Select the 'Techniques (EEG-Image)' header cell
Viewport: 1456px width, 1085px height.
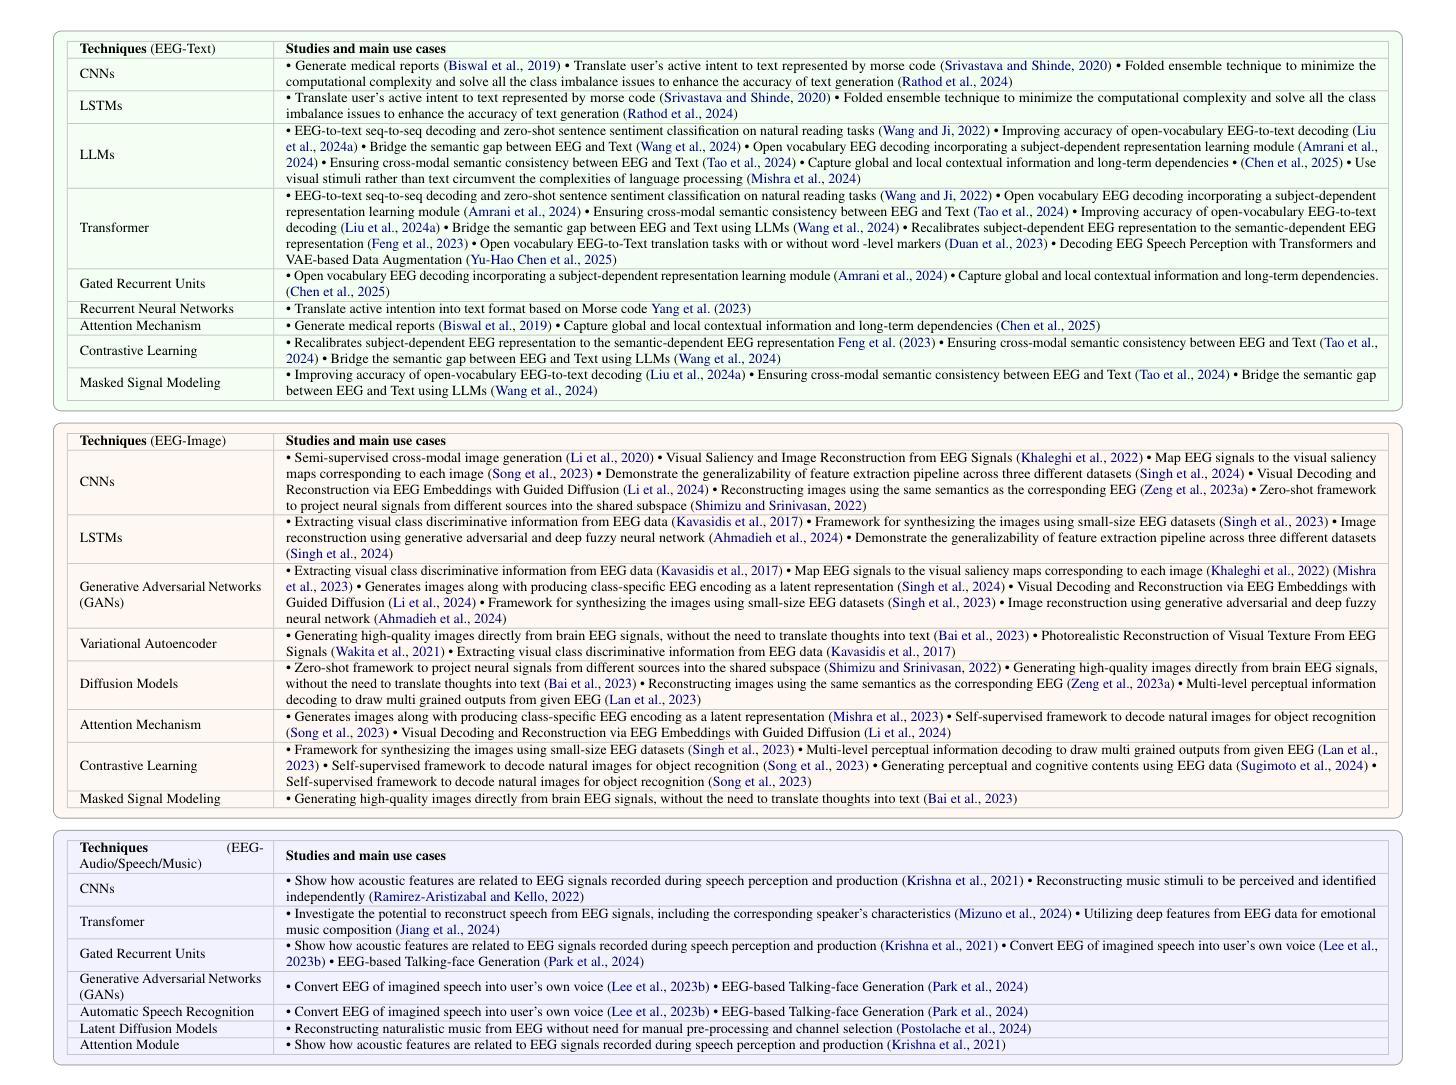[x=170, y=441]
